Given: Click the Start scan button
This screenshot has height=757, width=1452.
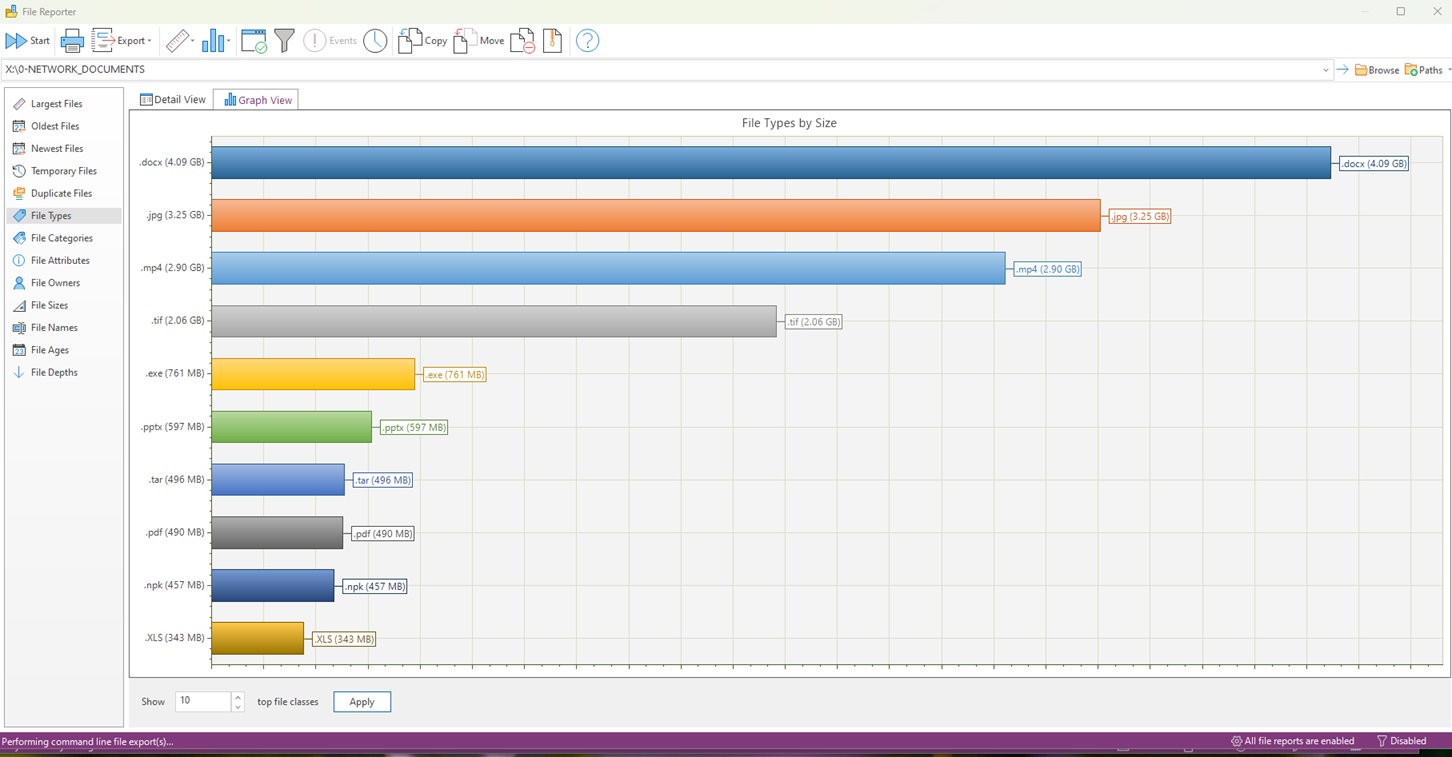Looking at the screenshot, I should coord(28,41).
